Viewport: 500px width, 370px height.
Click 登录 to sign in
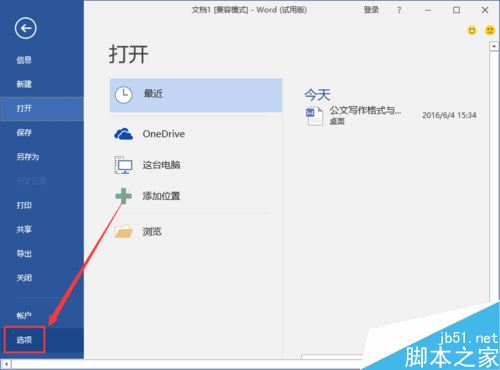[371, 10]
